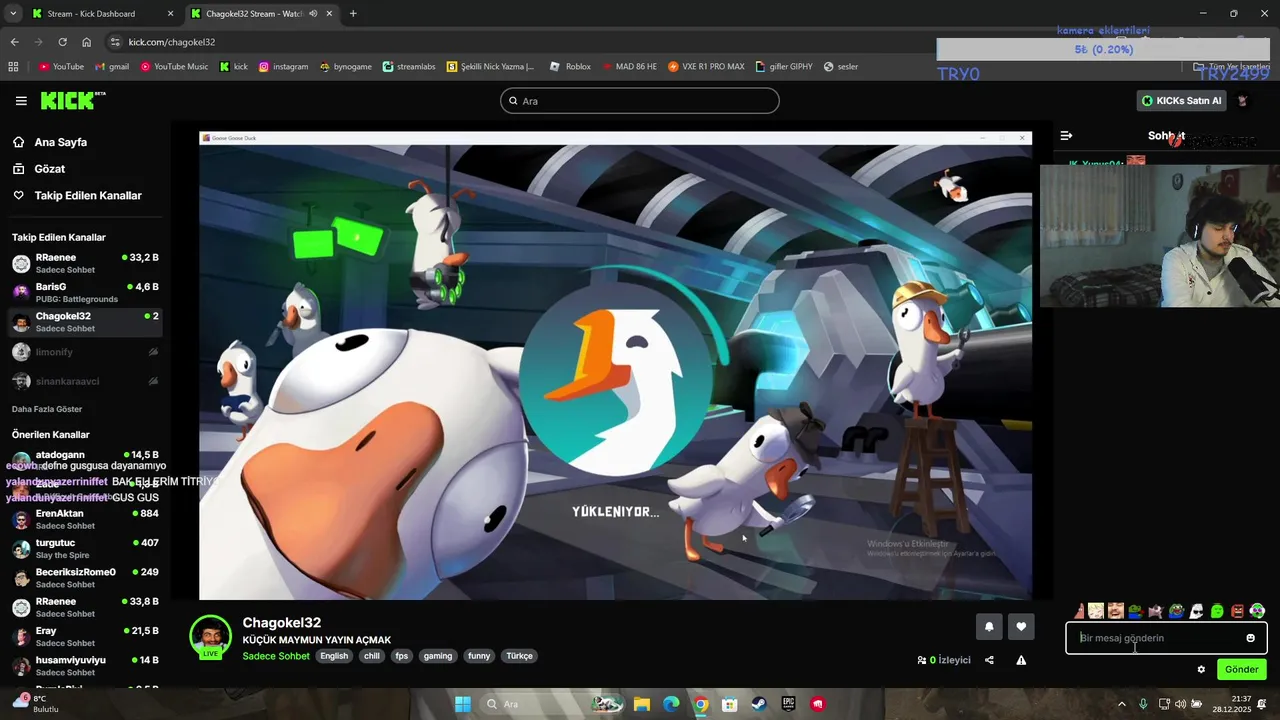This screenshot has height=720, width=1280.
Task: Open the Sadece Sohbet category link
Action: tap(276, 656)
